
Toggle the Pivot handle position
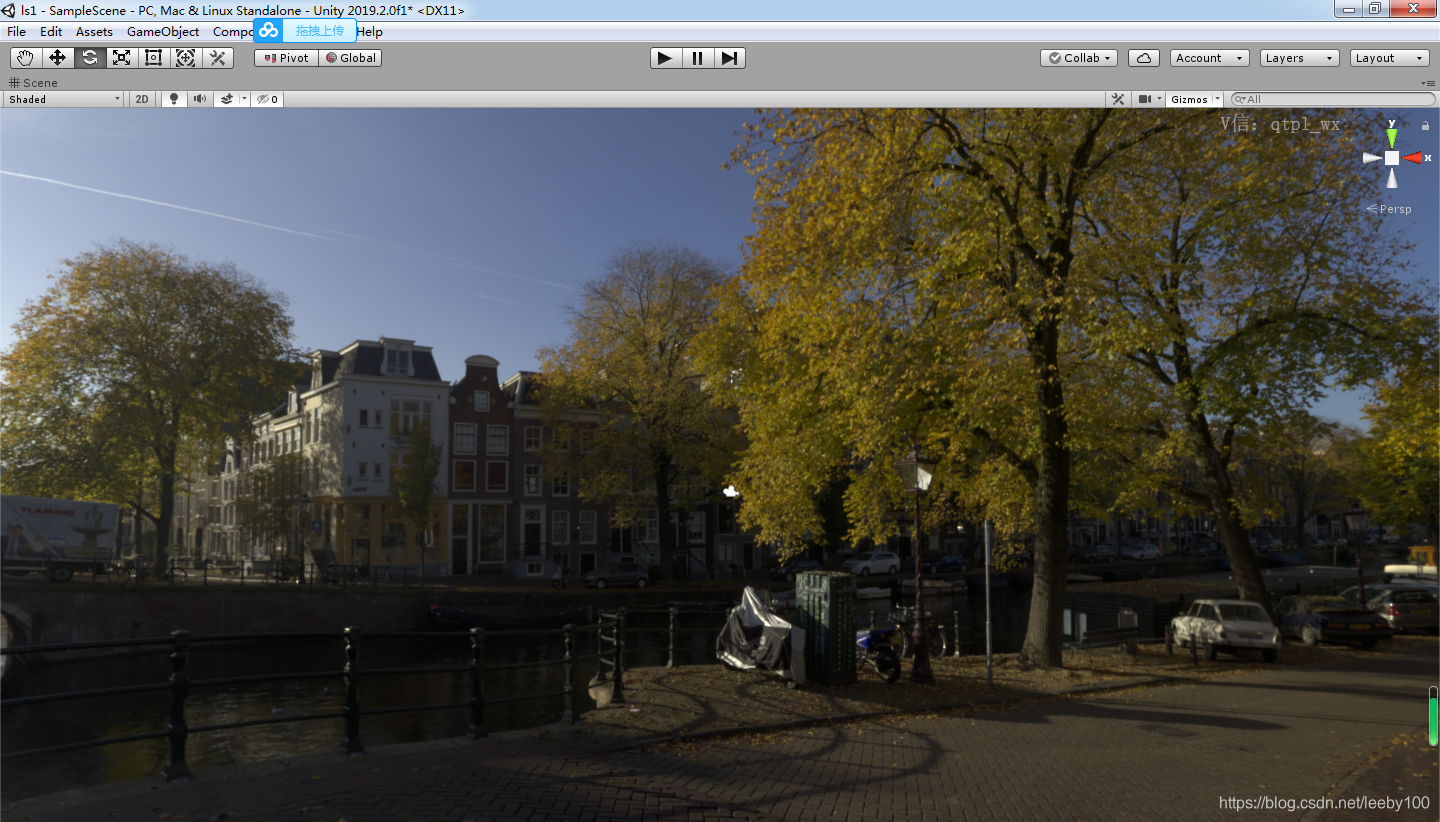click(x=286, y=58)
